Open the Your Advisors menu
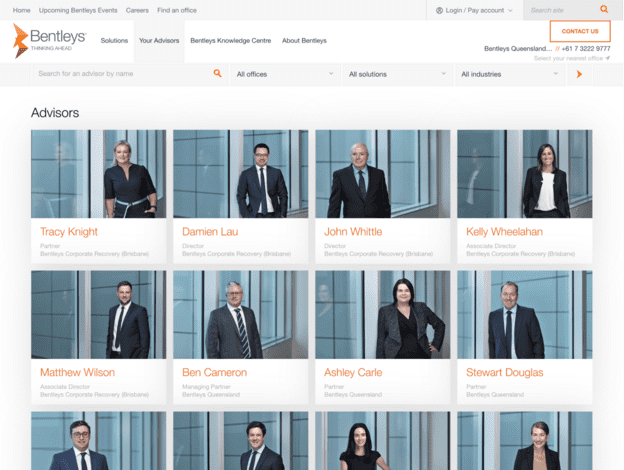The height and width of the screenshot is (470, 624). point(159,41)
